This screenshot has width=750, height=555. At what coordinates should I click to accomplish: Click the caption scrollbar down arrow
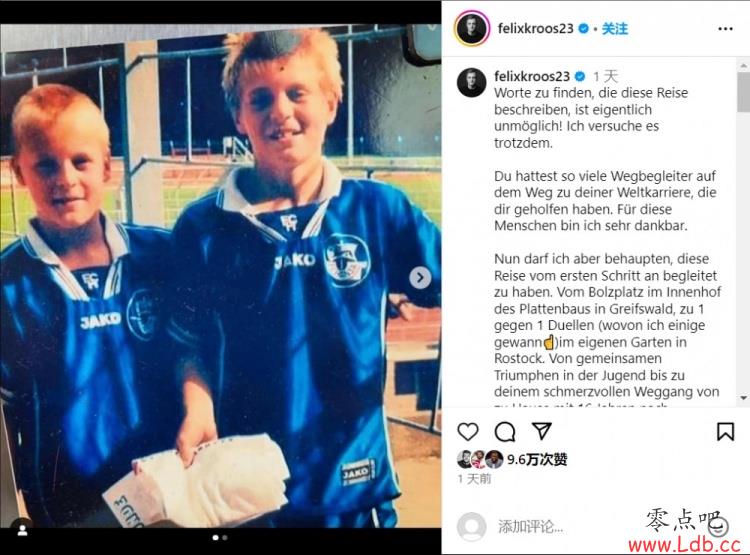[743, 398]
